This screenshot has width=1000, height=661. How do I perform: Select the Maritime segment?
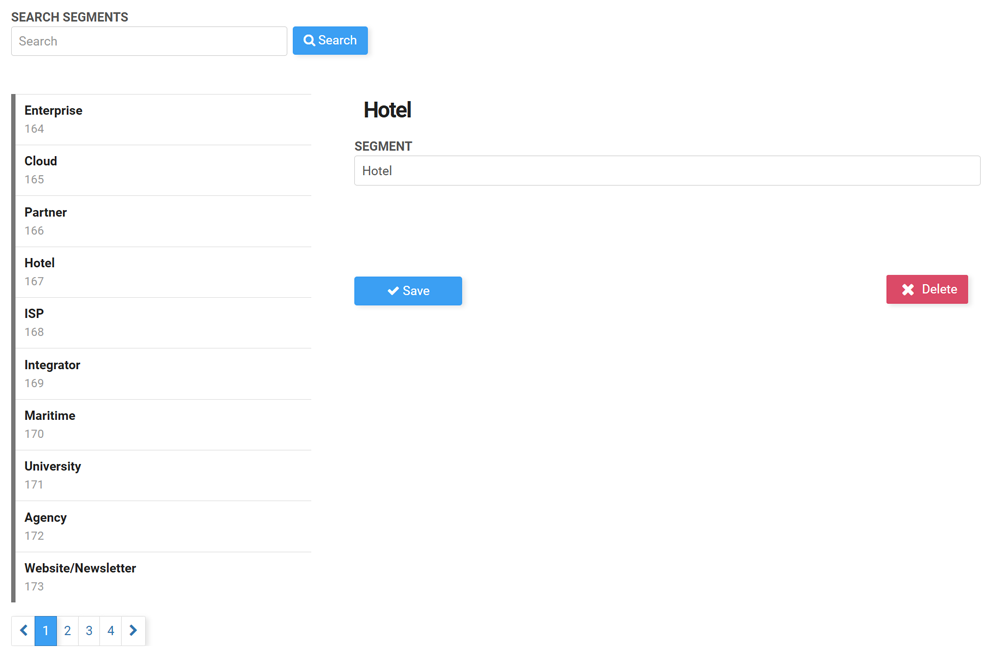click(163, 424)
